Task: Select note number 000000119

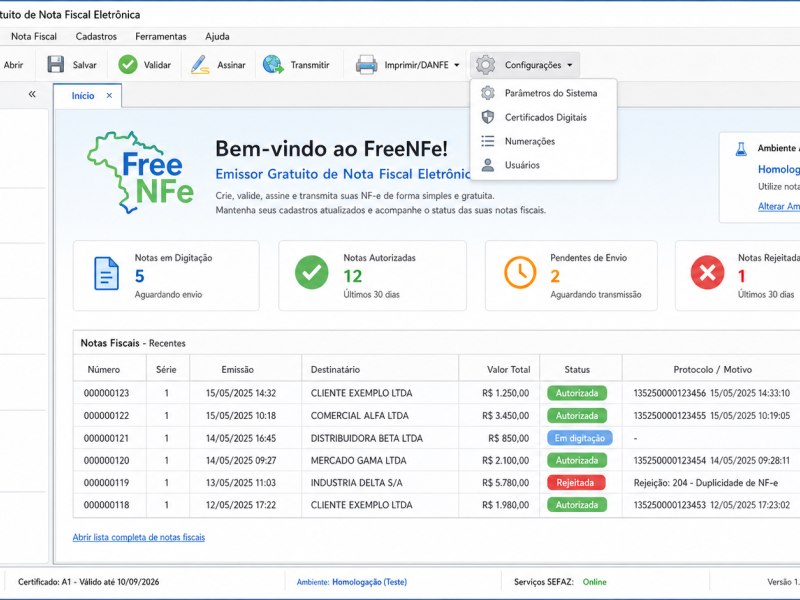Action: point(107,483)
